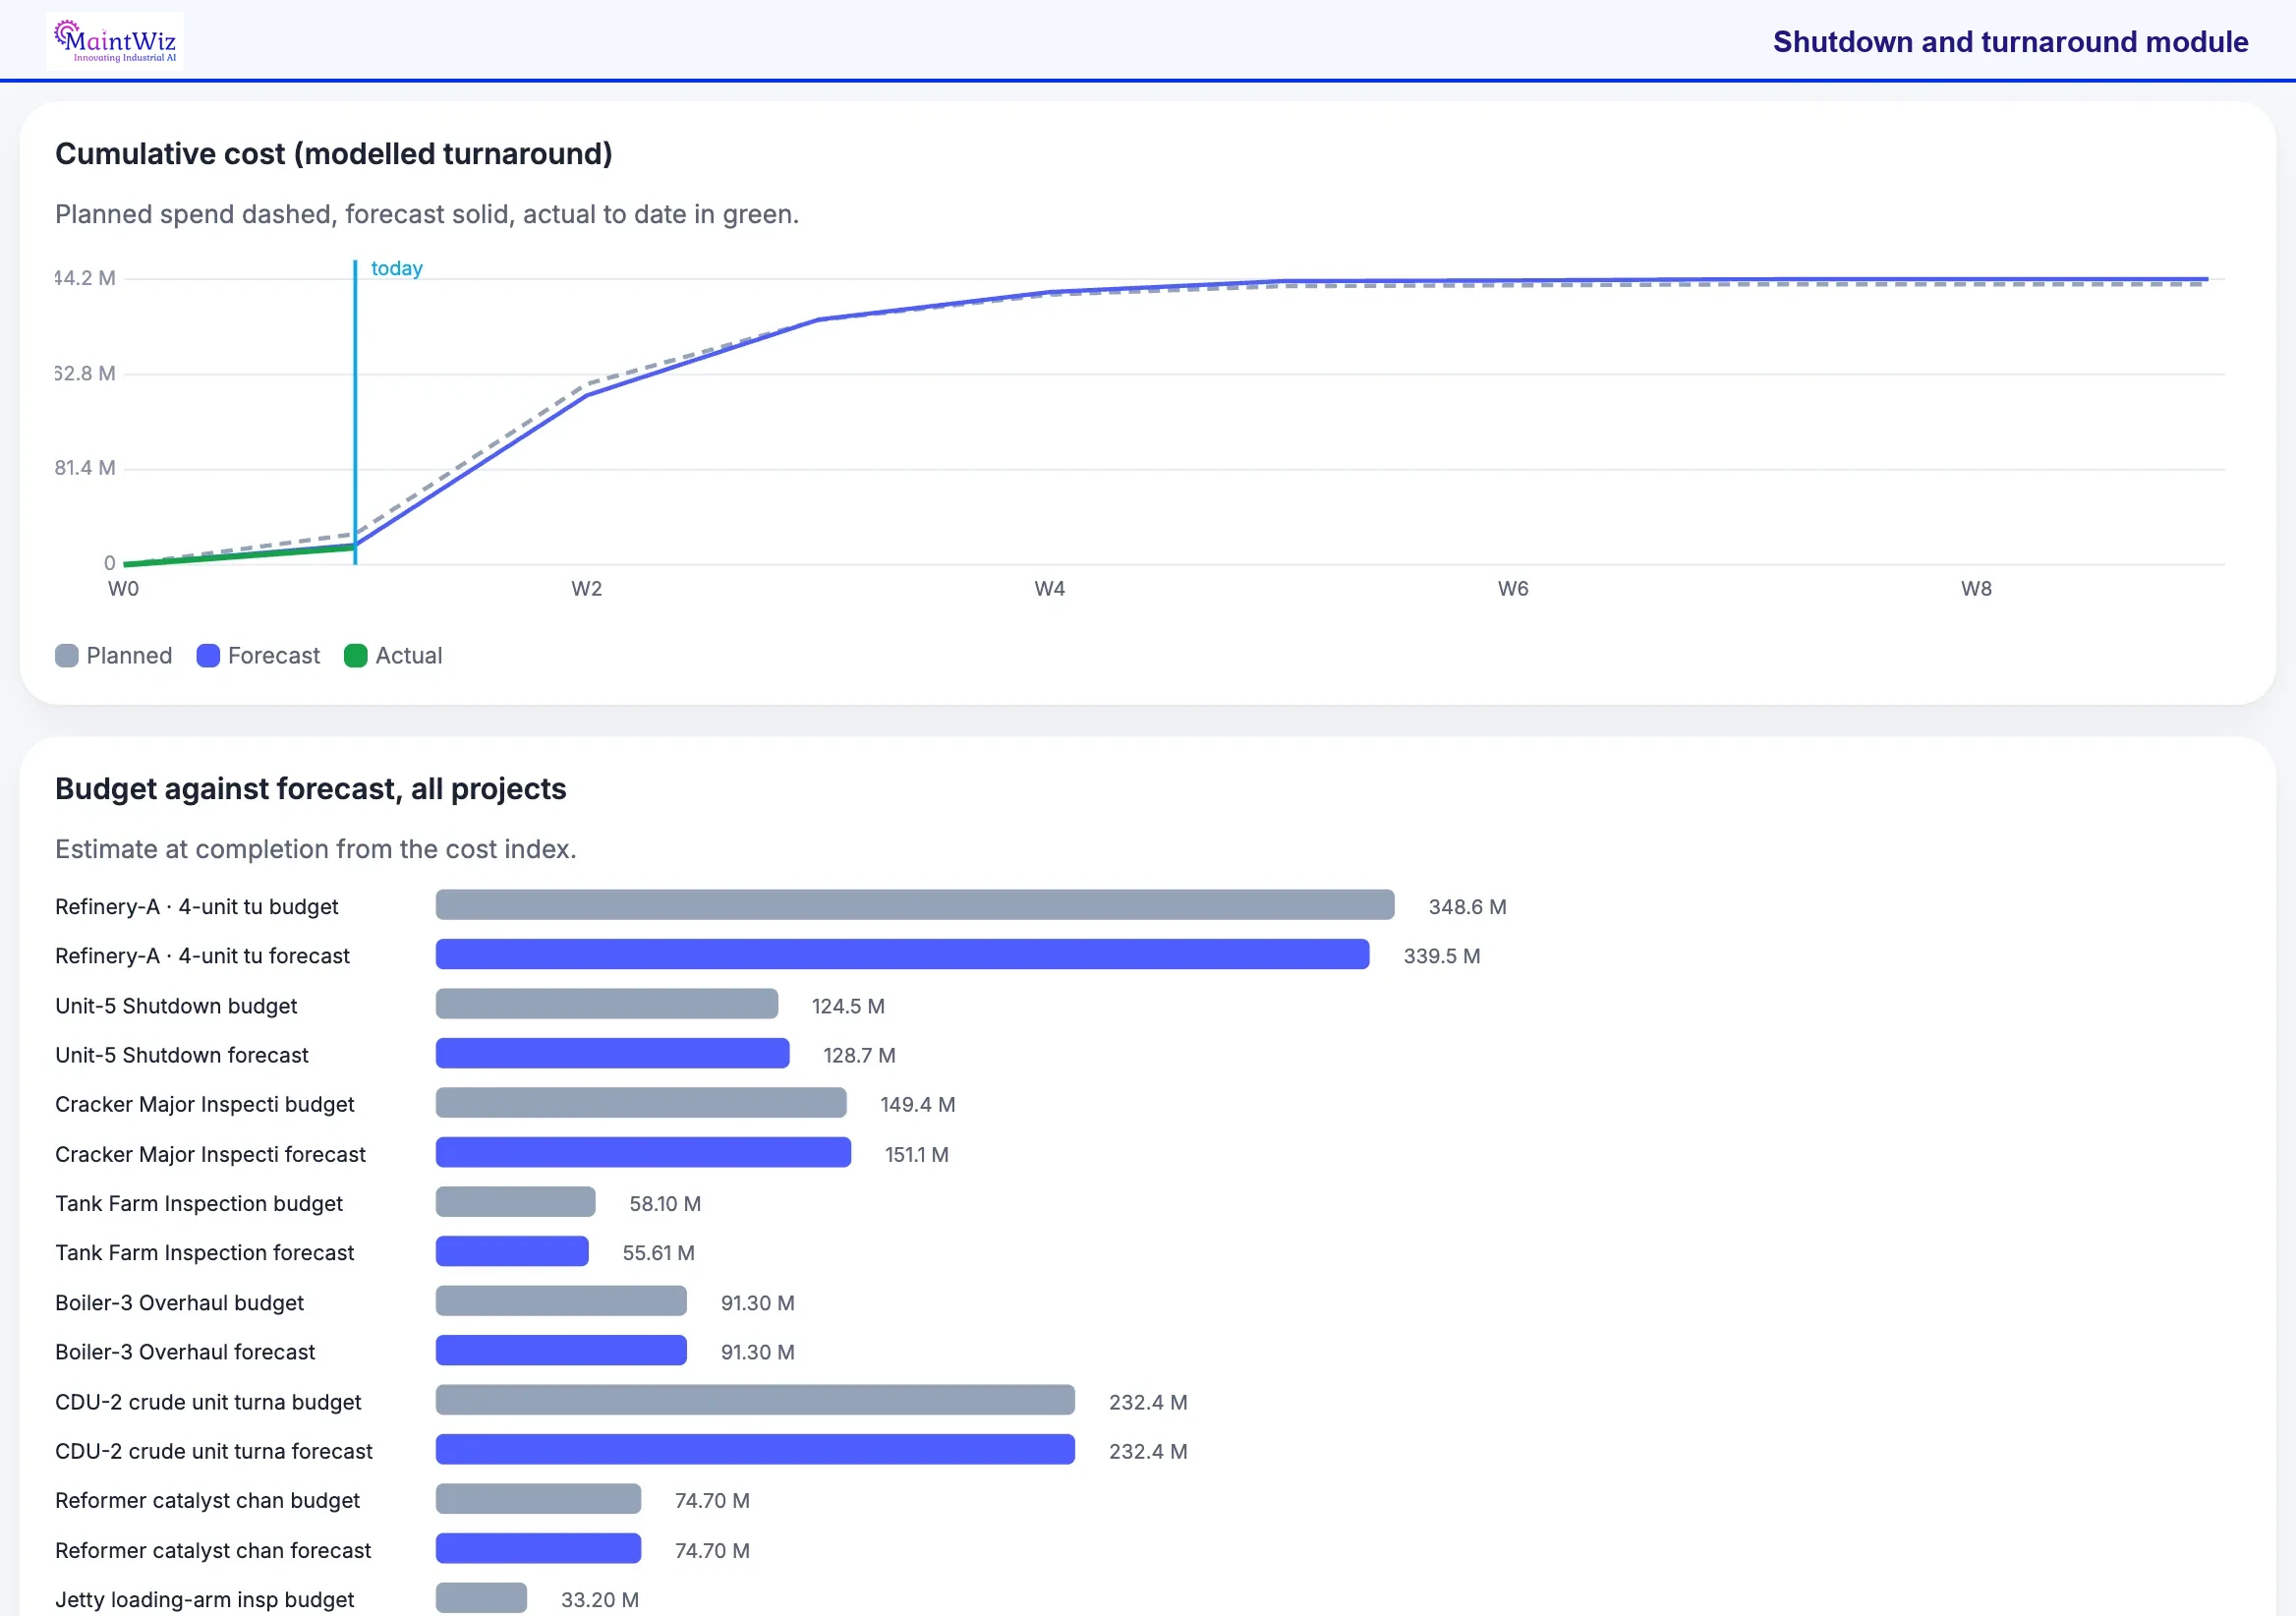Click the Forecast legend swatch
Viewport: 2296px width, 1616px height.
coord(208,656)
